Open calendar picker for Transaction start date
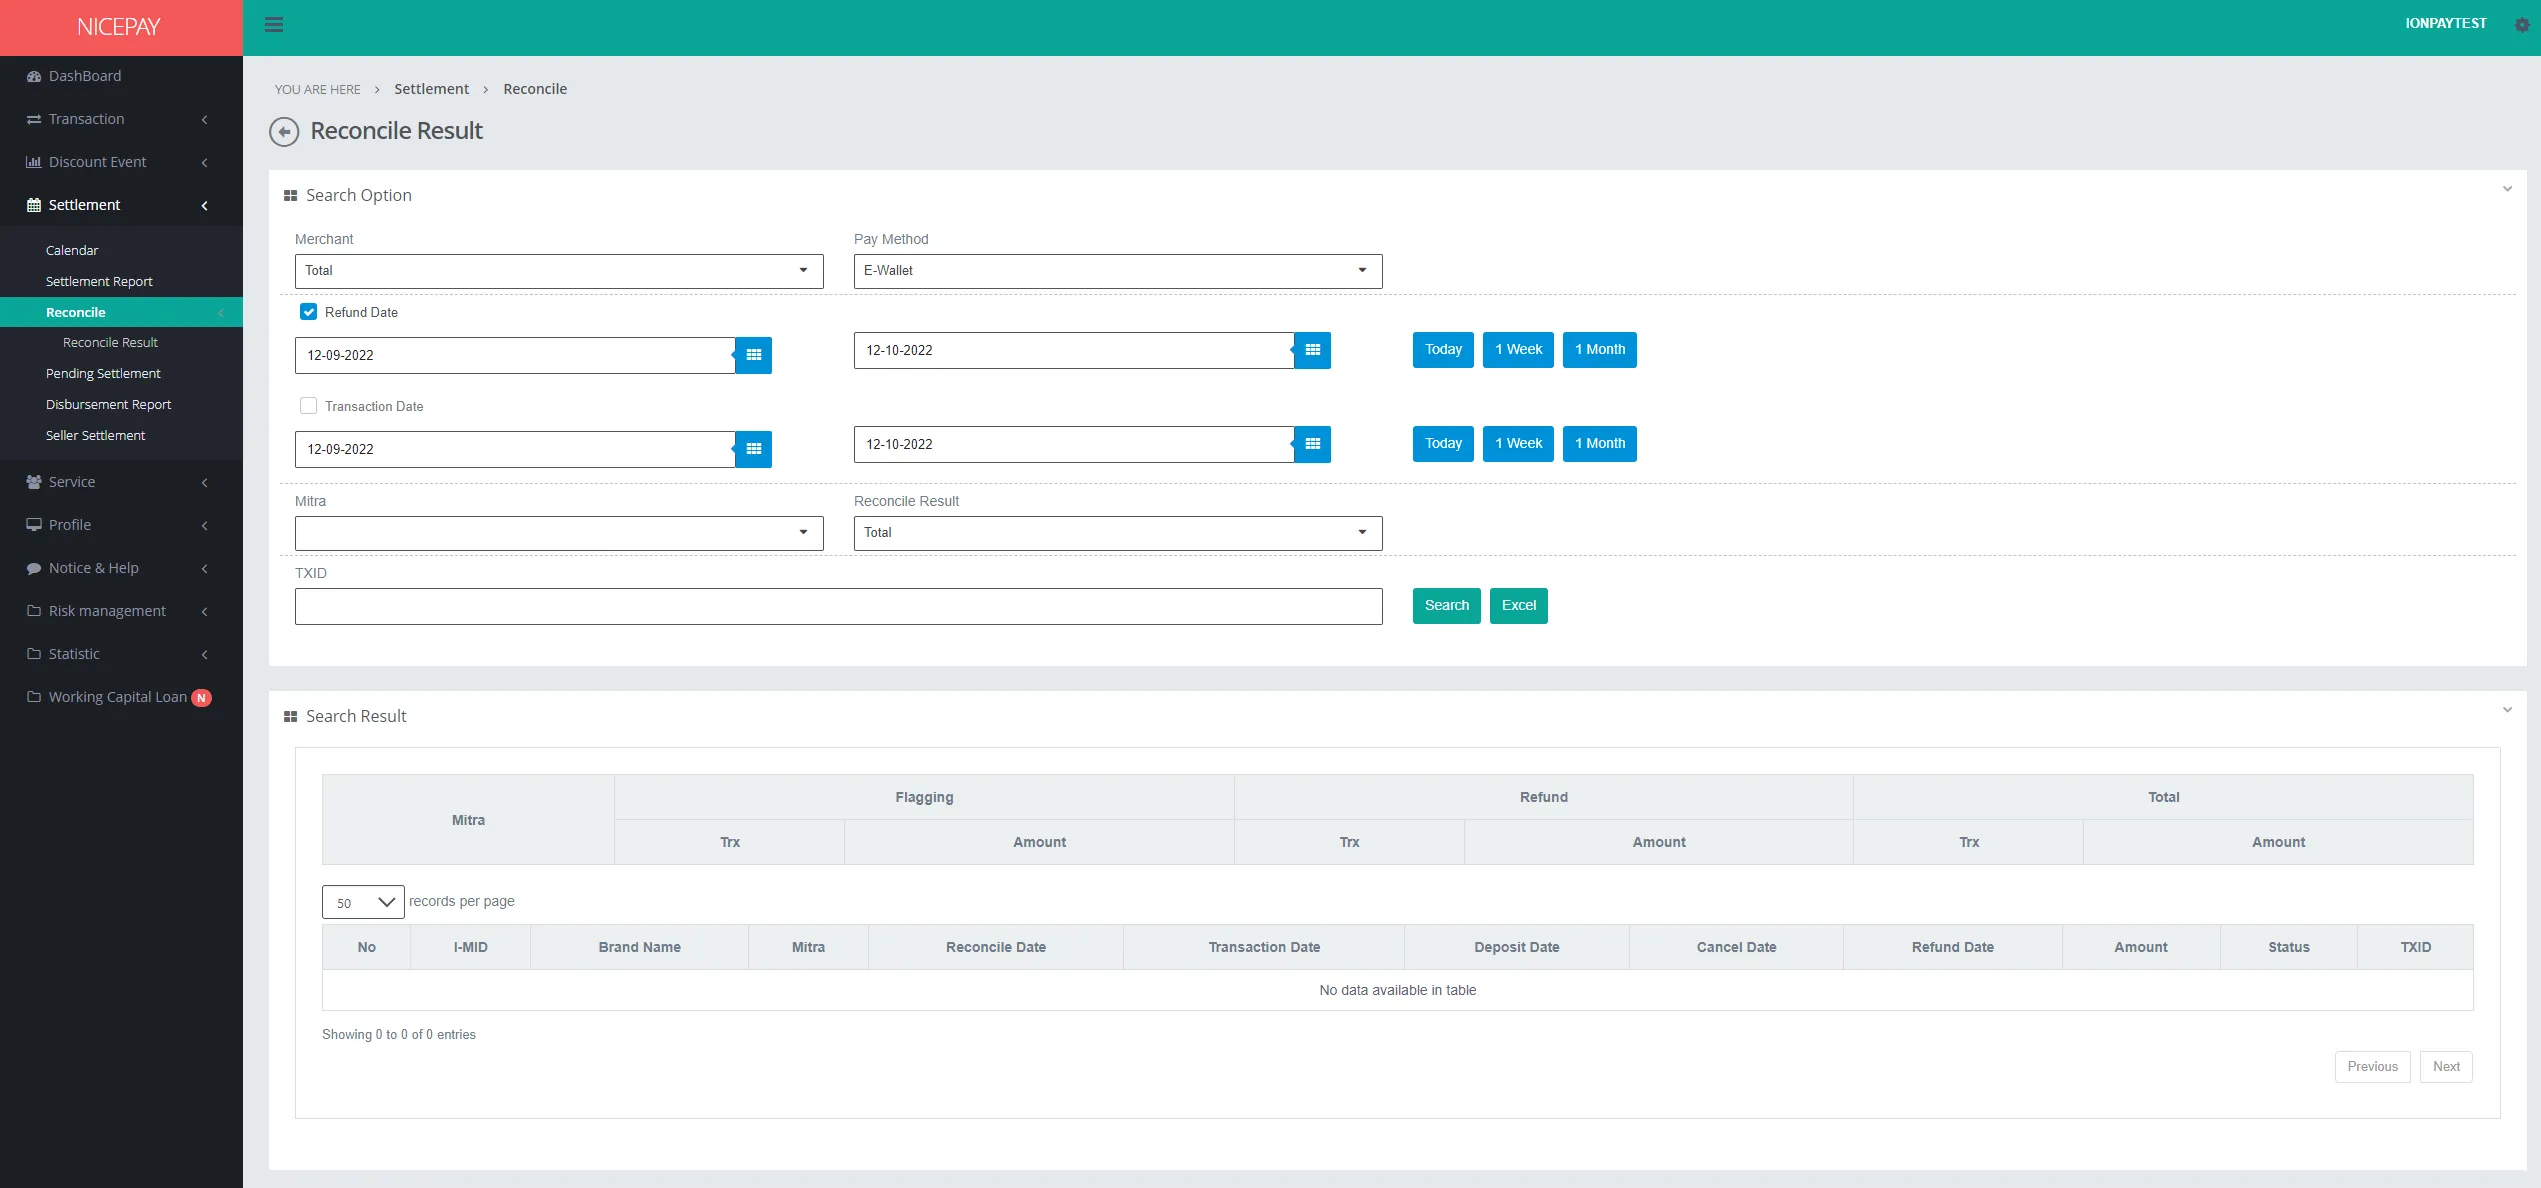 click(x=753, y=449)
